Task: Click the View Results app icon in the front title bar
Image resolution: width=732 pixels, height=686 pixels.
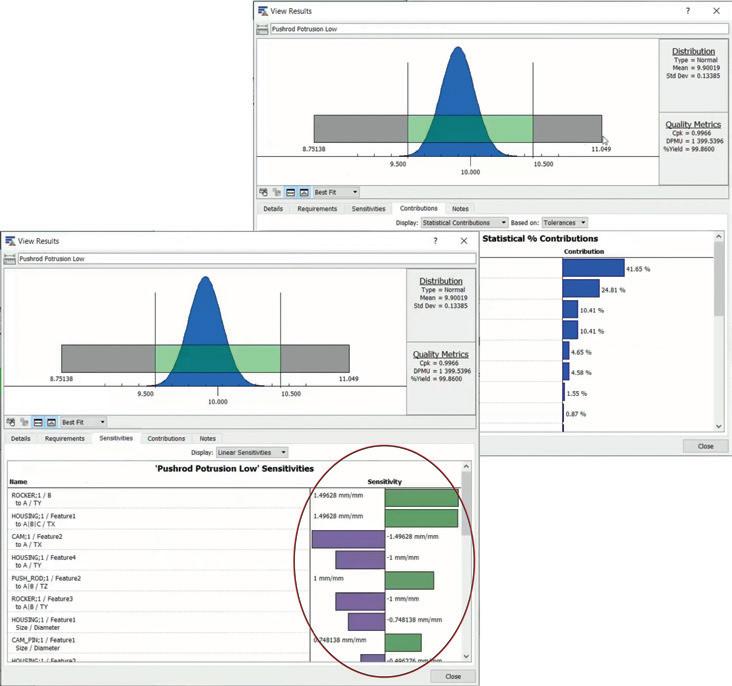Action: (10, 241)
